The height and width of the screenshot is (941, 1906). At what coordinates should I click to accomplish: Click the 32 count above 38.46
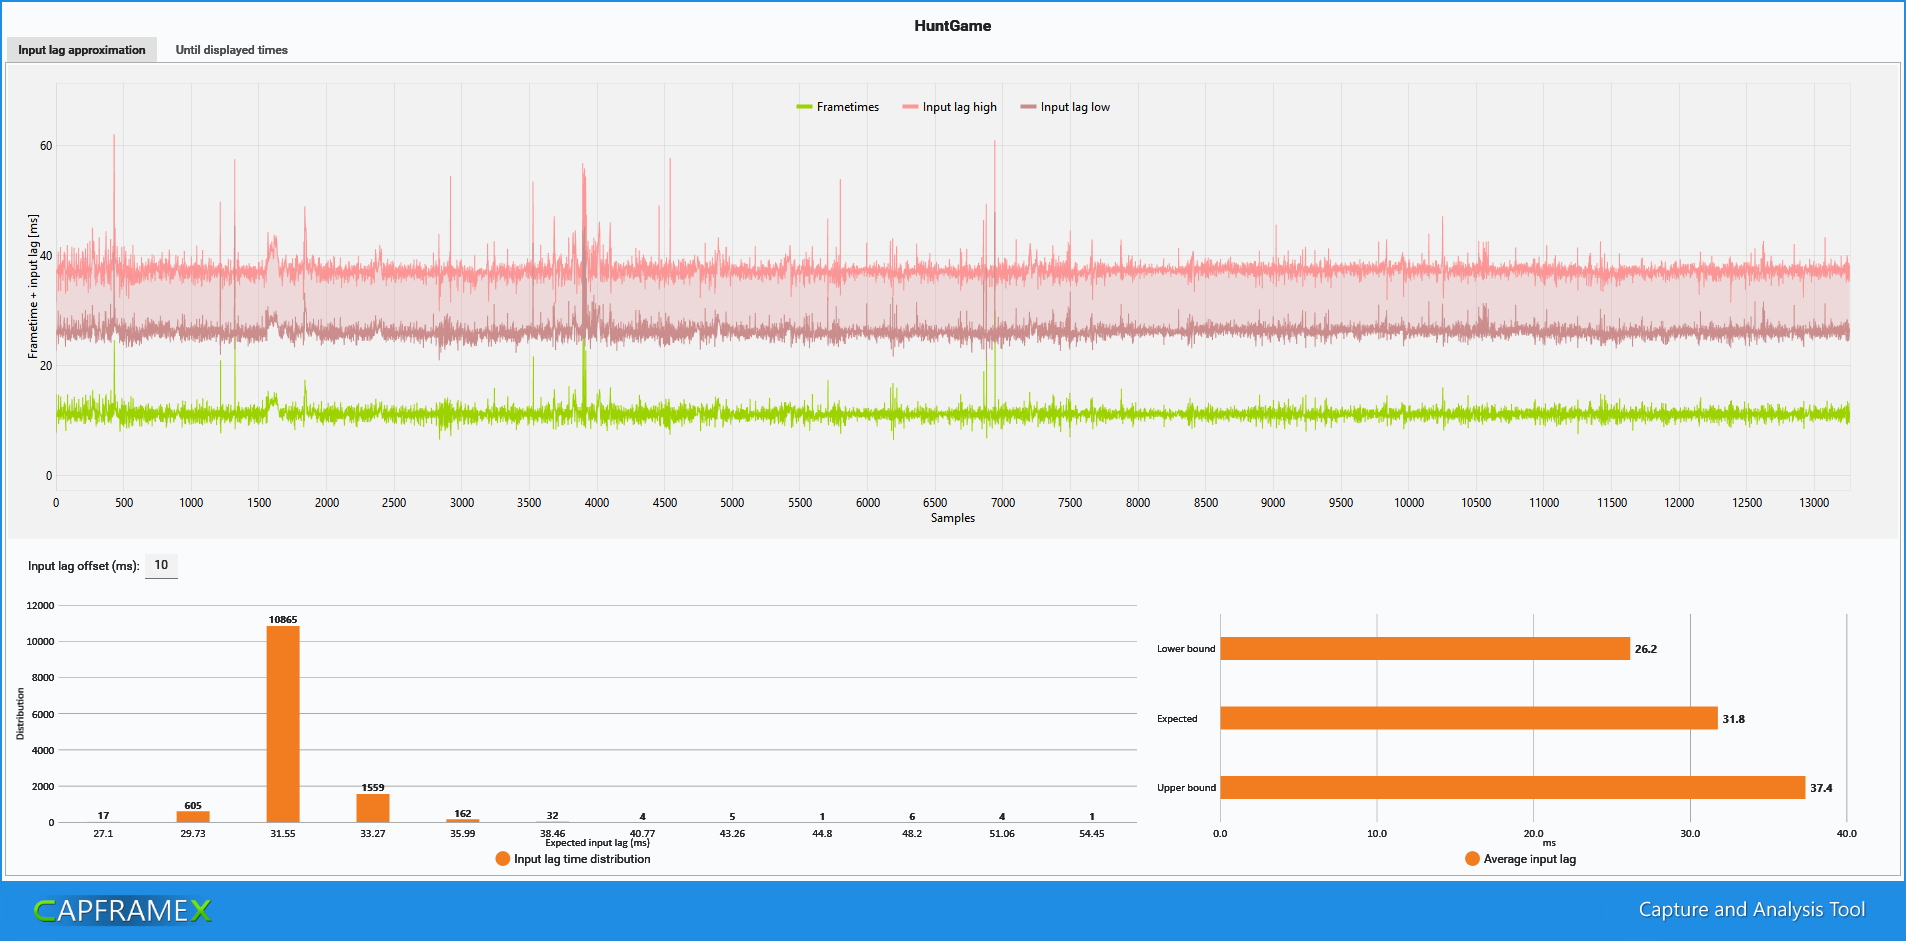coord(553,816)
